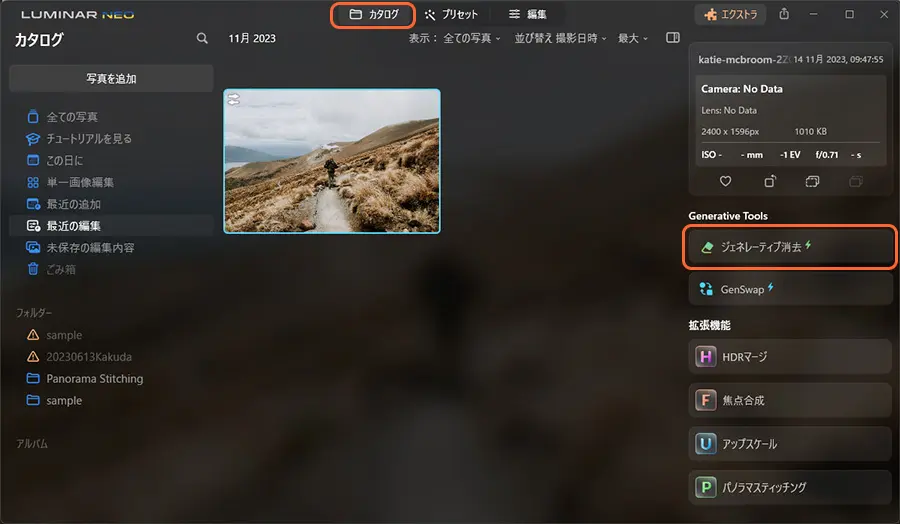Viewport: 900px width, 524px height.
Task: Click the edited-adjustments badge on the thumbnail
Action: (234, 100)
